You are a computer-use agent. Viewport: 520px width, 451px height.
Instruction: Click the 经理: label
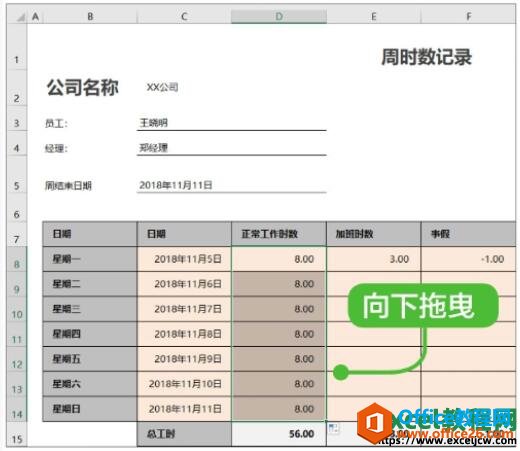[56, 148]
